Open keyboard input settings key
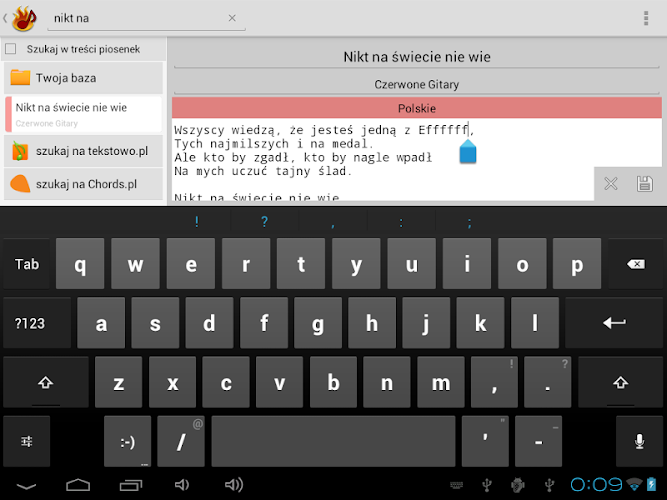The height and width of the screenshot is (500, 667). (27, 441)
